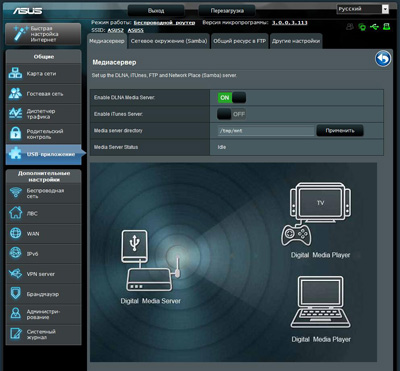The height and width of the screenshot is (371, 400).
Task: Click the green printer status icon
Action: [386, 27]
